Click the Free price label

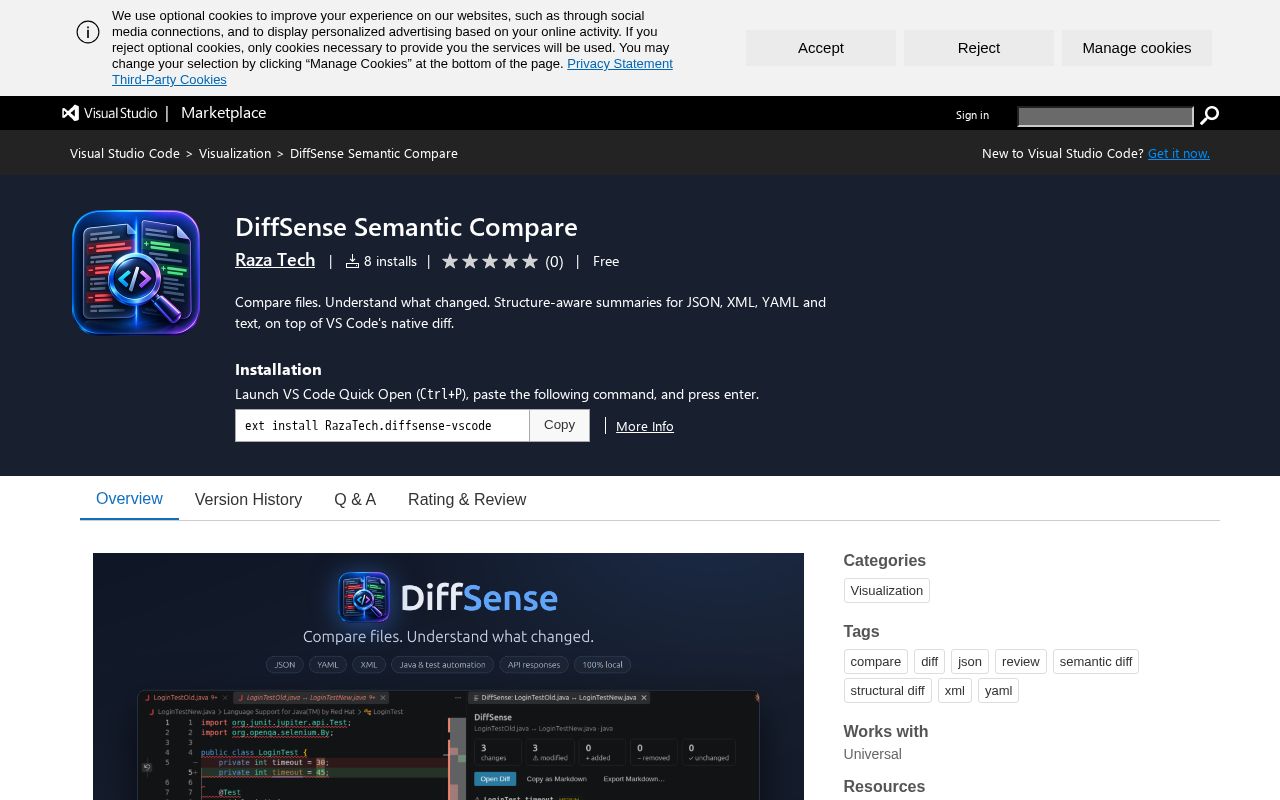pos(606,261)
